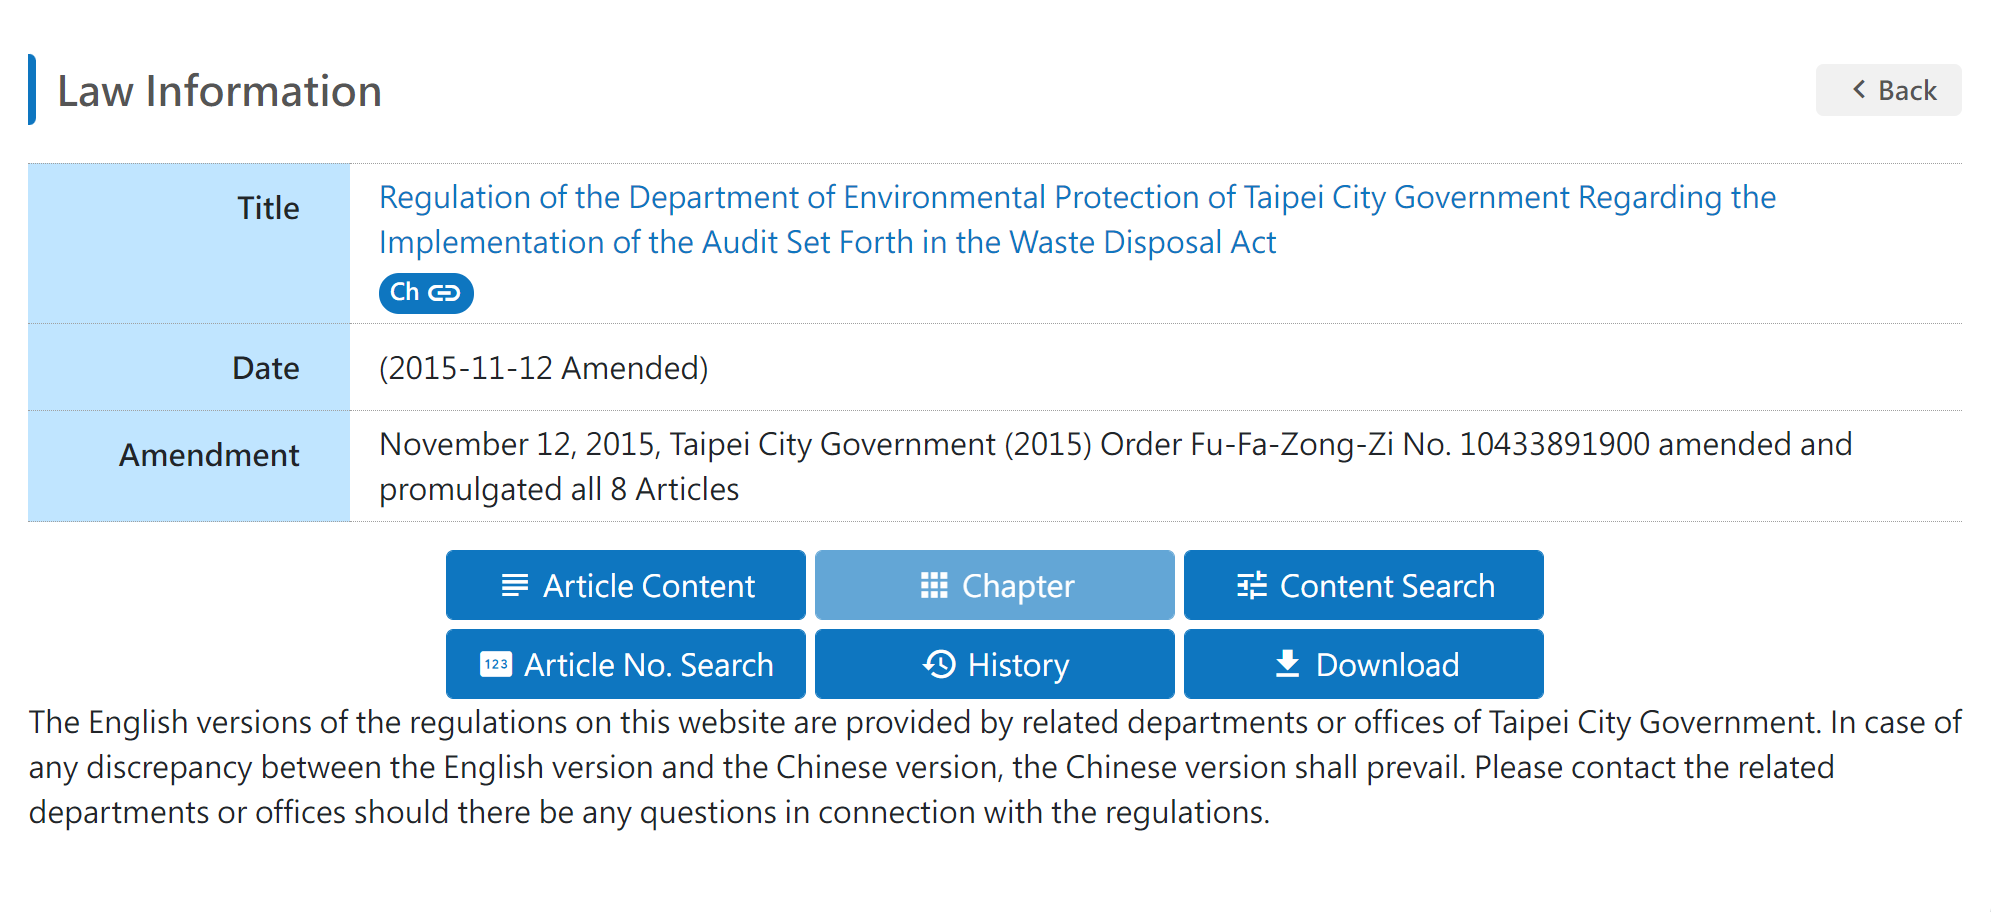Click the download arrow icon
The image size is (1991, 912).
(x=1287, y=664)
